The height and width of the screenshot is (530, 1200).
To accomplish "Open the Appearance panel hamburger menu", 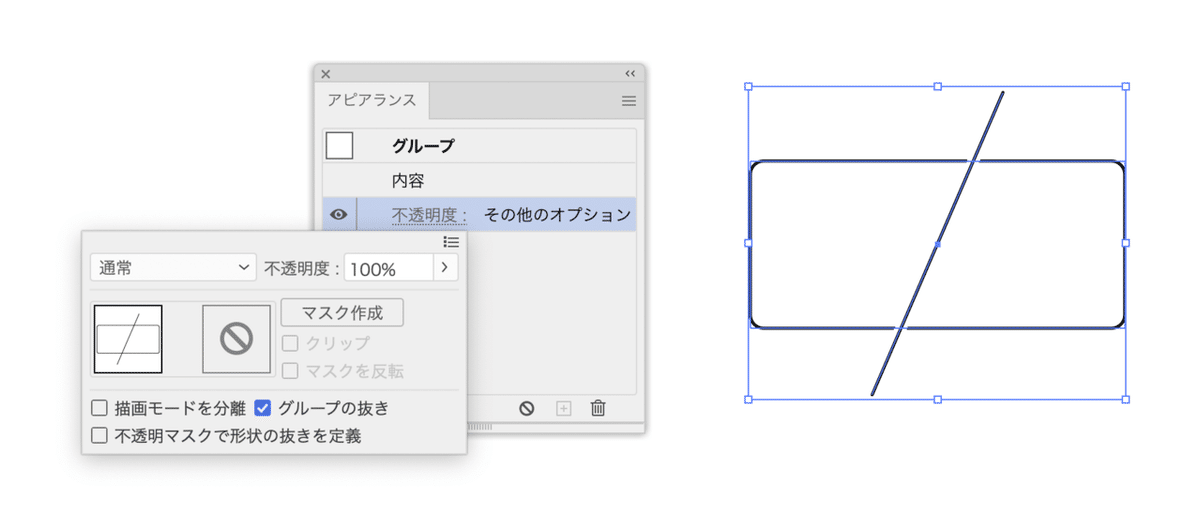I will 629,101.
